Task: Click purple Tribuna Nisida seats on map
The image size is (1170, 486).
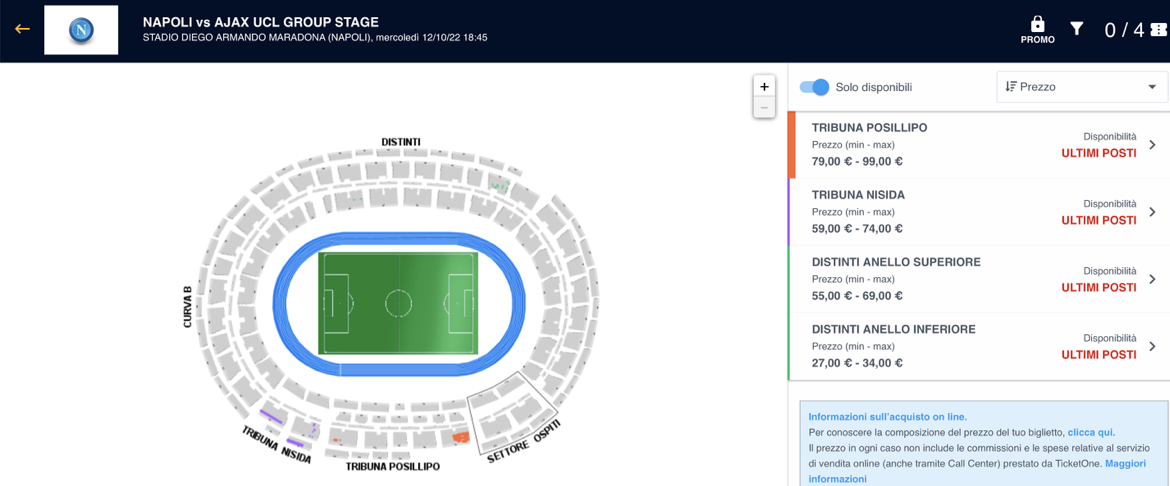Action: coord(272,416)
